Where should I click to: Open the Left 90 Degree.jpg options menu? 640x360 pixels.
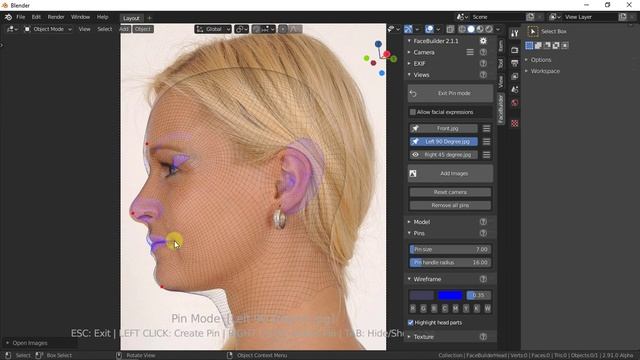click(x=486, y=142)
